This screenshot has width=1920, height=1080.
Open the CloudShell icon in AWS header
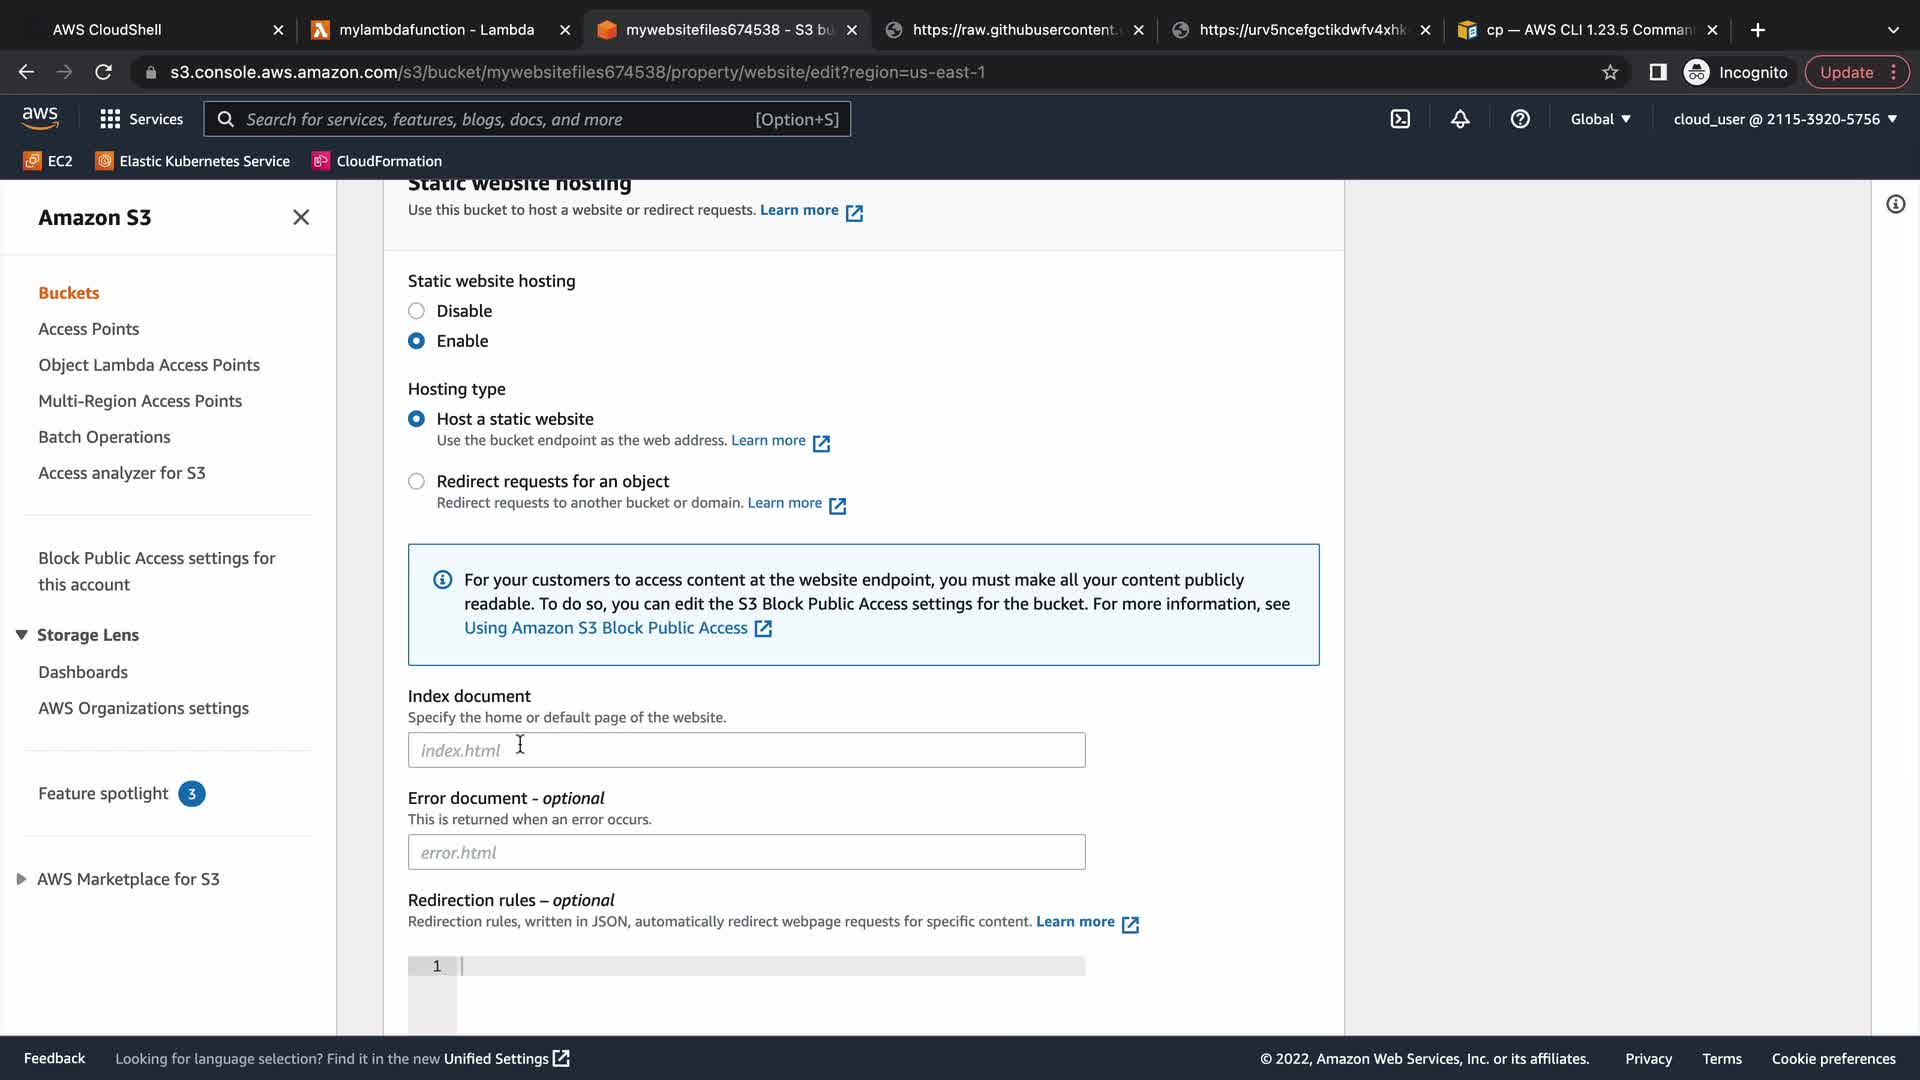coord(1400,119)
